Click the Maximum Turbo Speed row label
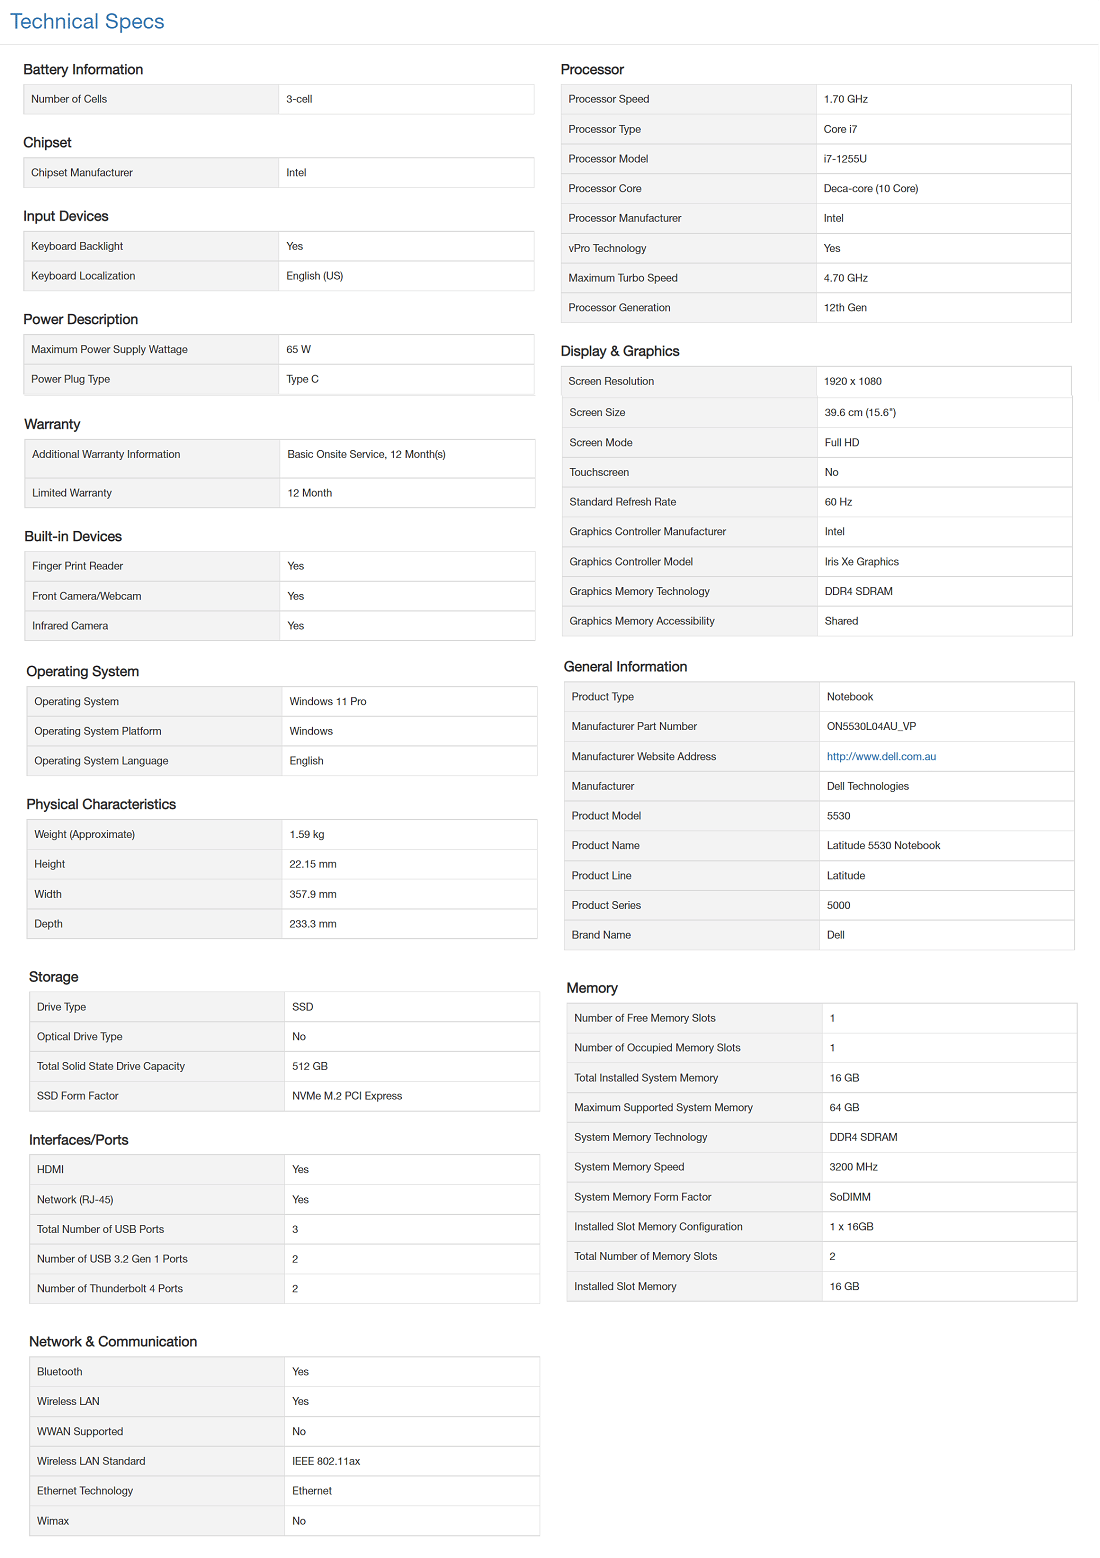Image resolution: width=1100 pixels, height=1558 pixels. click(x=623, y=278)
